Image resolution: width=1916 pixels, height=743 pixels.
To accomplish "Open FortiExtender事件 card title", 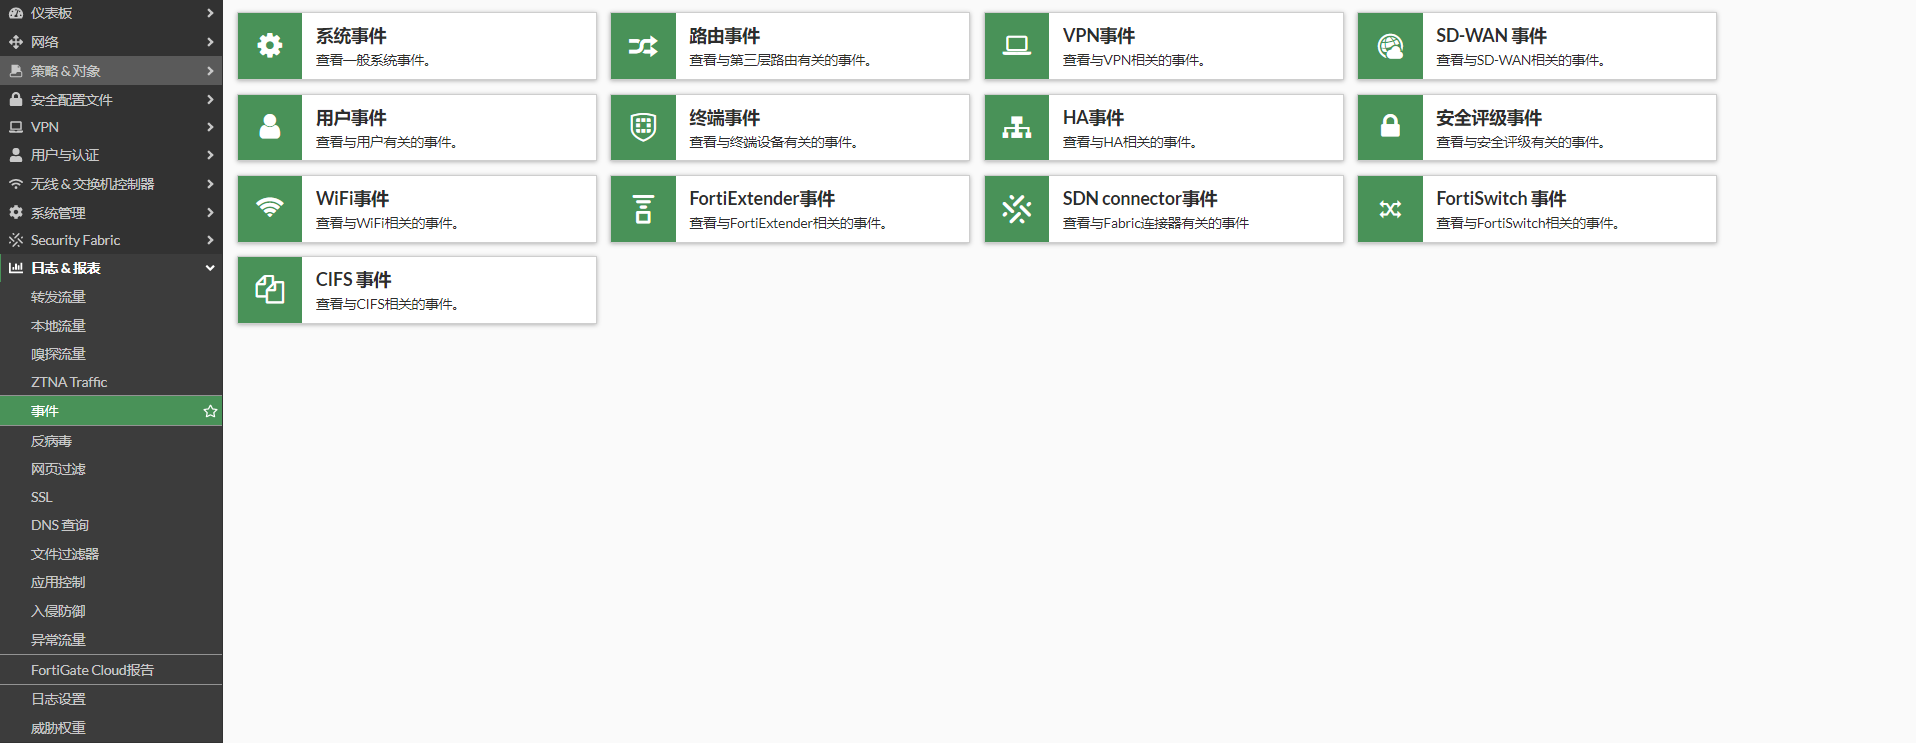I will [x=762, y=199].
